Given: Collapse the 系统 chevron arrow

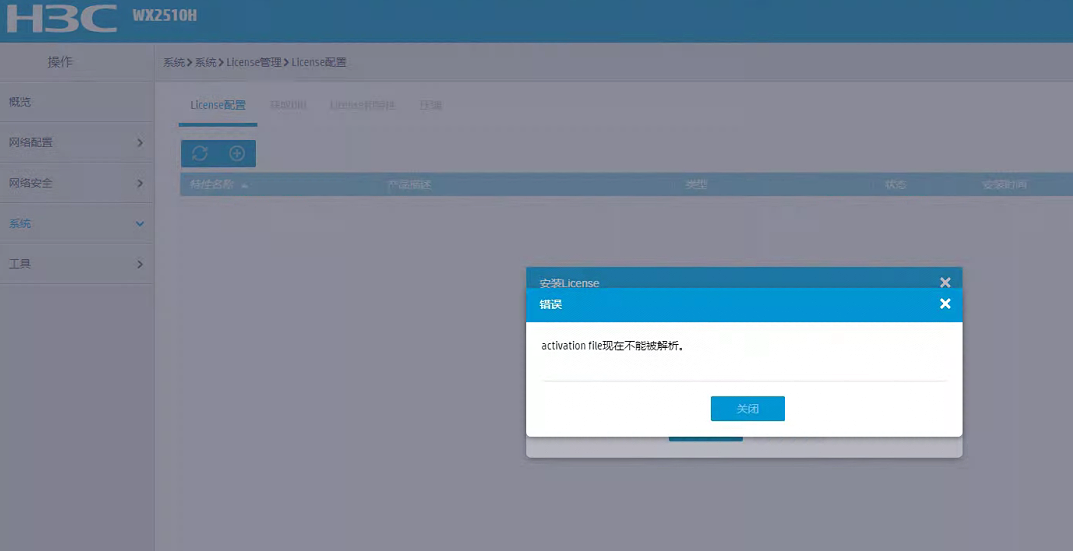Looking at the screenshot, I should pyautogui.click(x=140, y=223).
